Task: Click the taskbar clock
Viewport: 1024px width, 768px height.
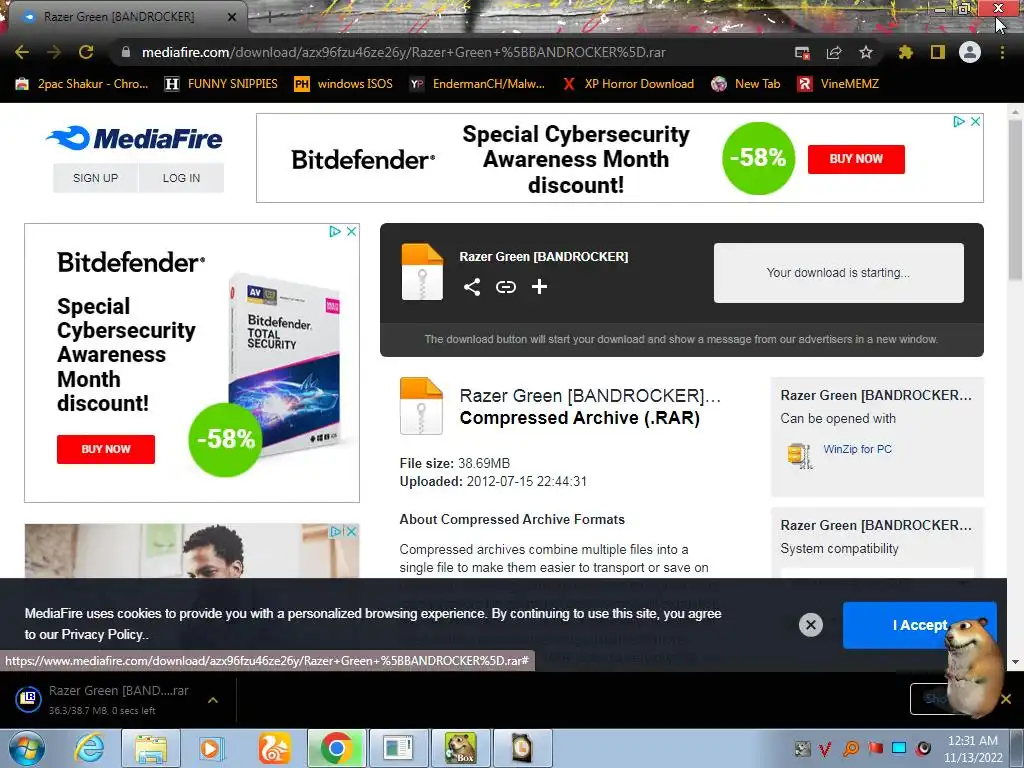Action: [x=973, y=749]
